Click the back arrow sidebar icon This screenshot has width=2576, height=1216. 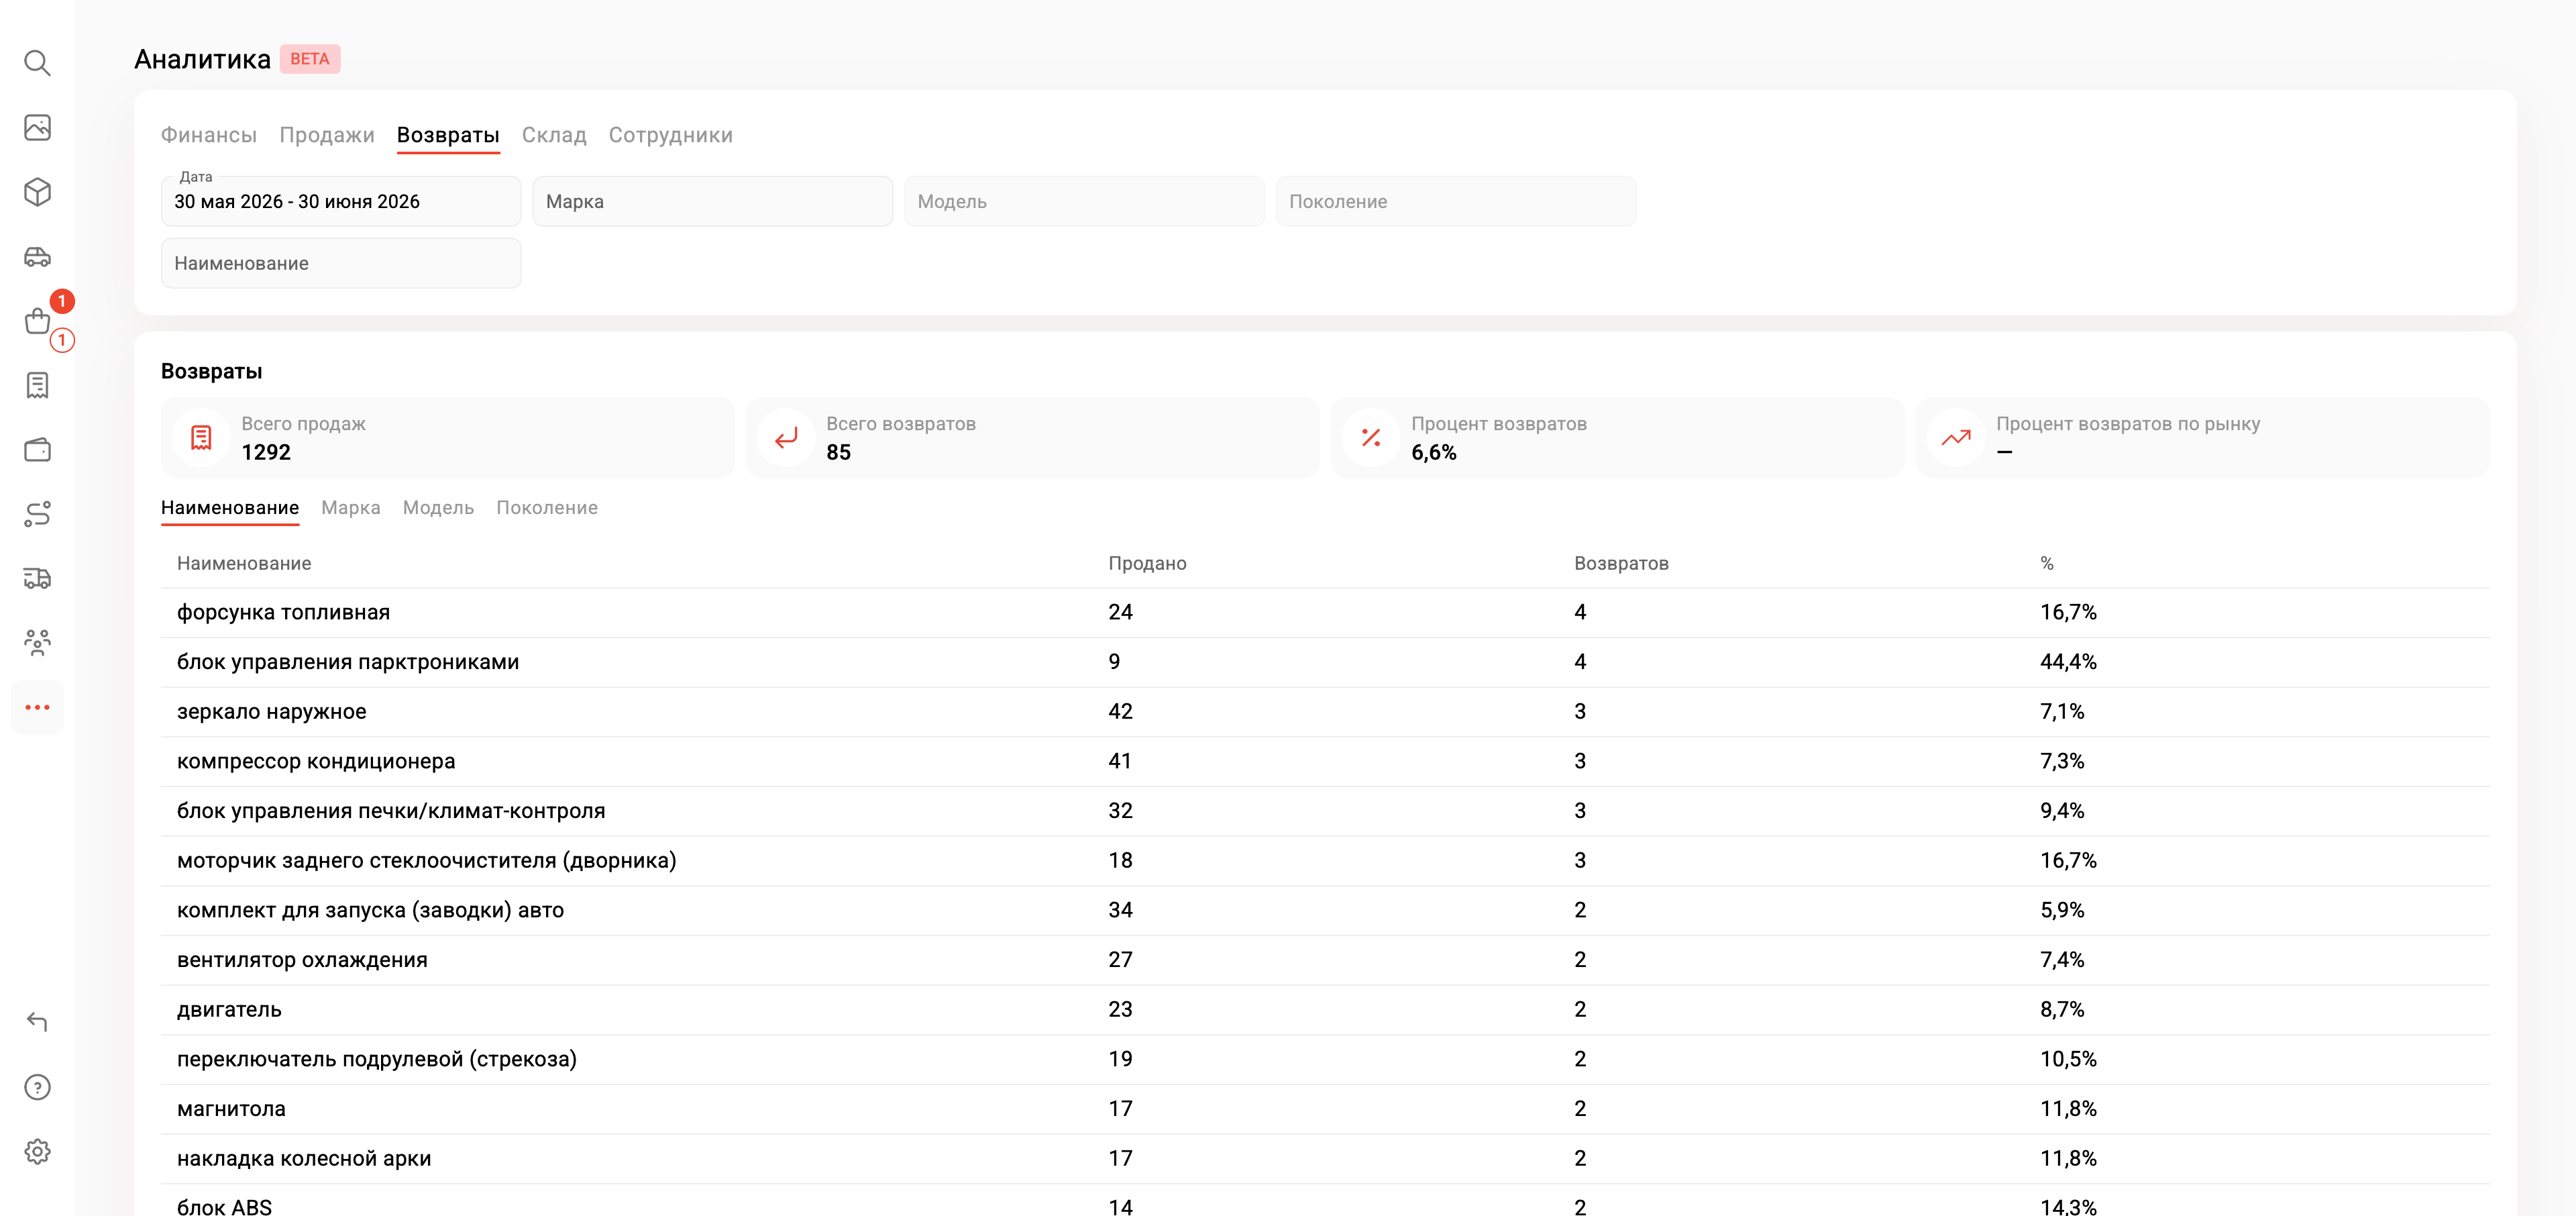37,1022
